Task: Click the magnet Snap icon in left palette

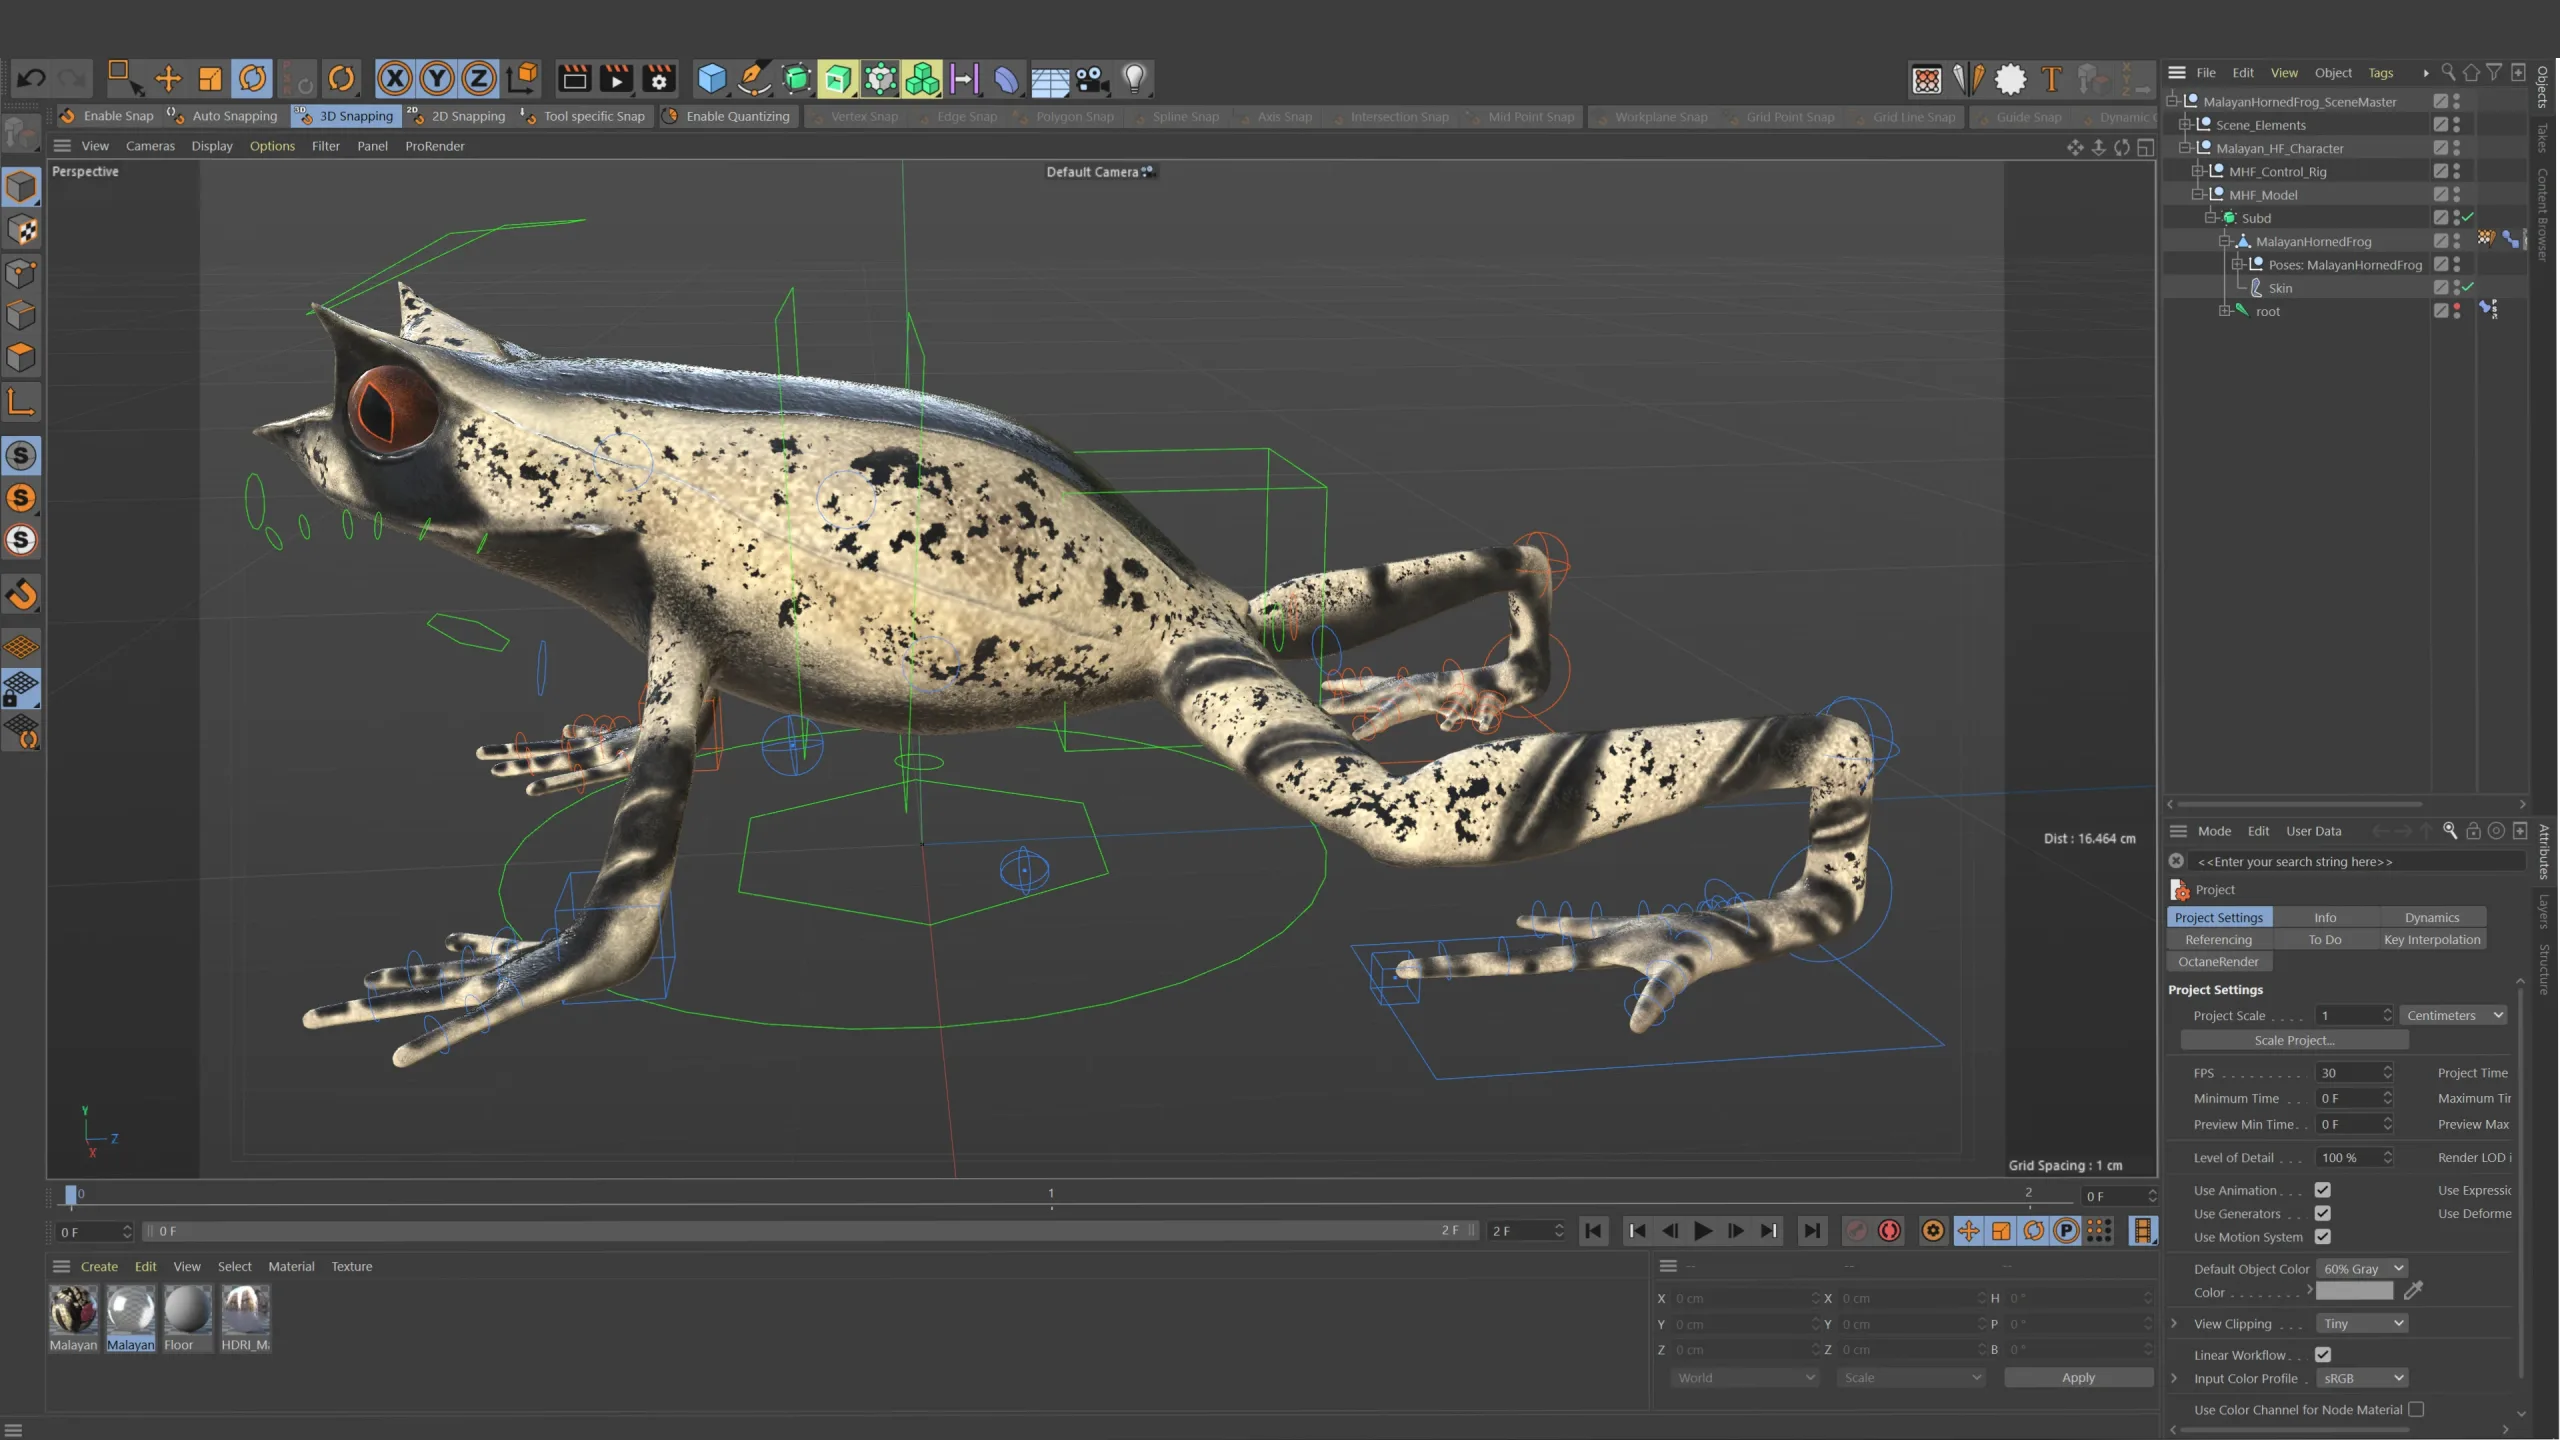Action: point(21,594)
